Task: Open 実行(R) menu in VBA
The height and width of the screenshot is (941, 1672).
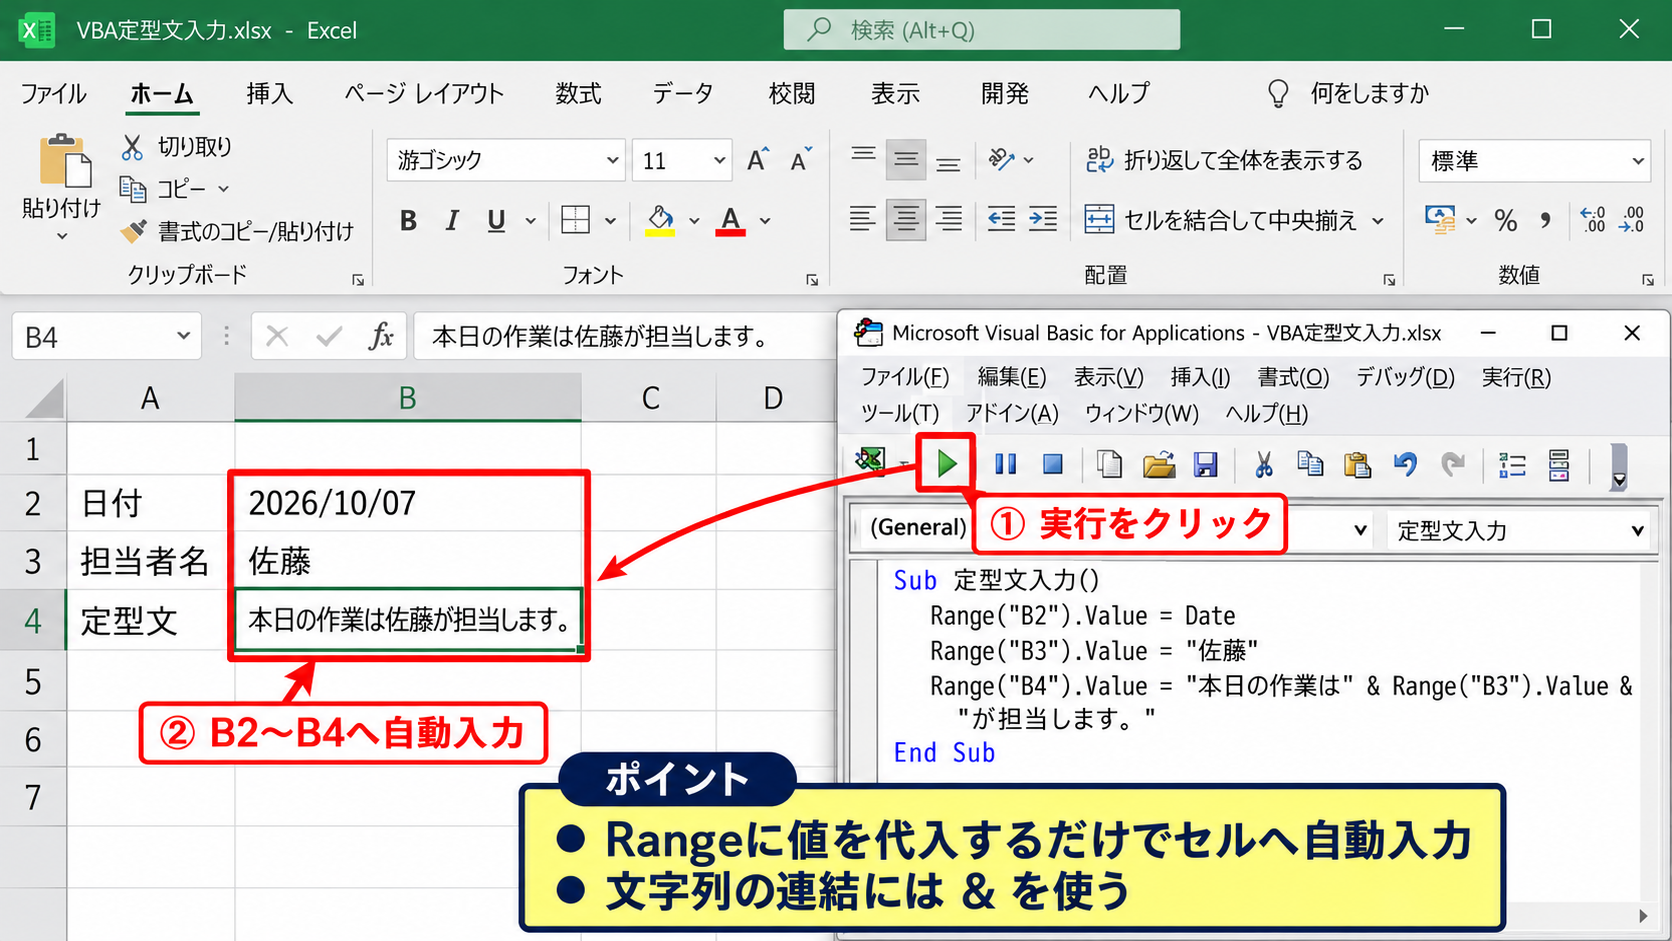Action: click(x=1516, y=377)
